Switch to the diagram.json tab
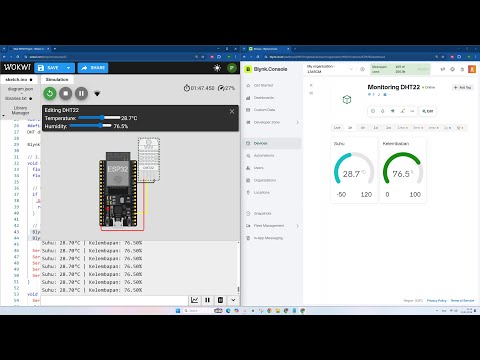The image size is (480, 360). [x=20, y=89]
